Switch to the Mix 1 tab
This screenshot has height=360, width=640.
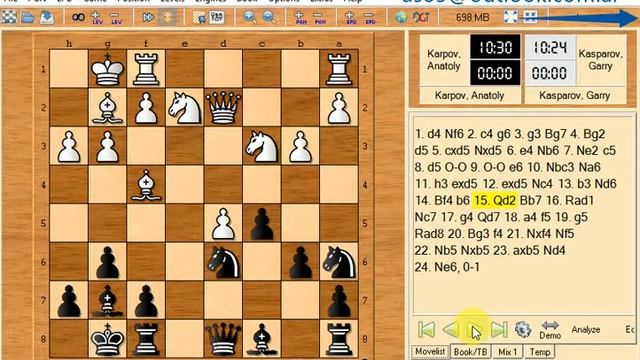tap(507, 351)
